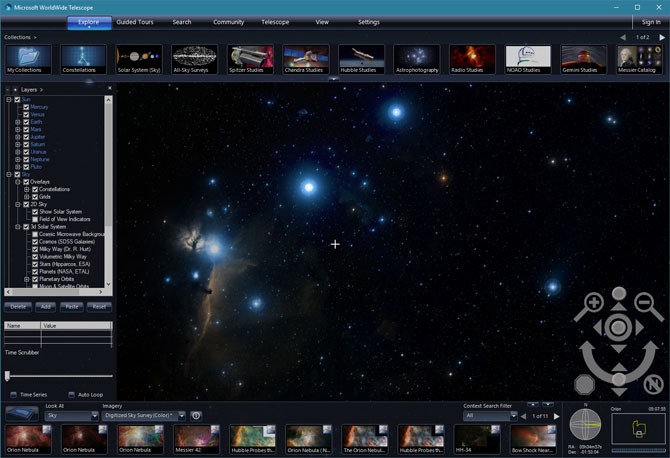670x458 pixels.
Task: Open the Messier Catalog collection
Action: coord(639,59)
